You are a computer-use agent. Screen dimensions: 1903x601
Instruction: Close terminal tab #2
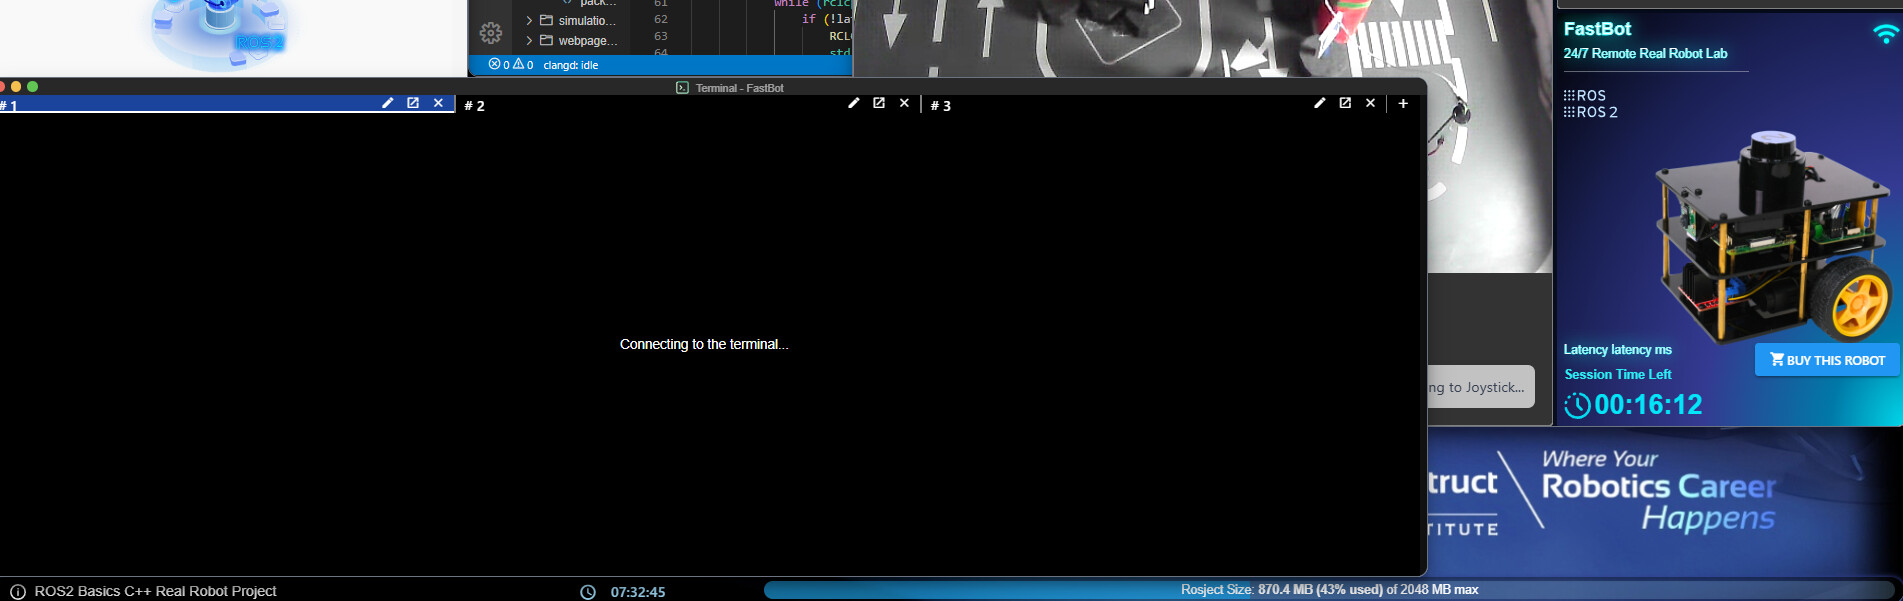(904, 103)
